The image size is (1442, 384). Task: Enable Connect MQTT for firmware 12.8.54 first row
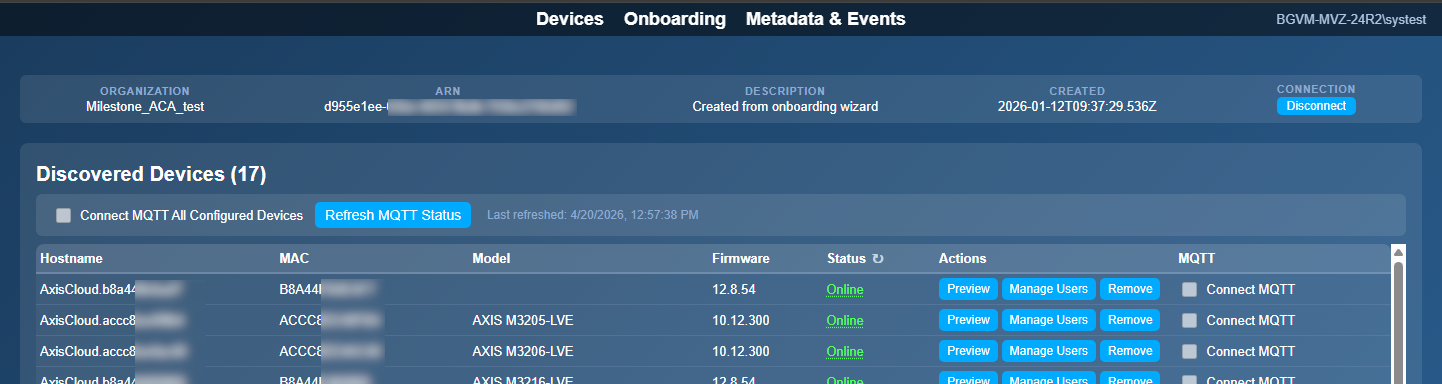(x=1189, y=290)
